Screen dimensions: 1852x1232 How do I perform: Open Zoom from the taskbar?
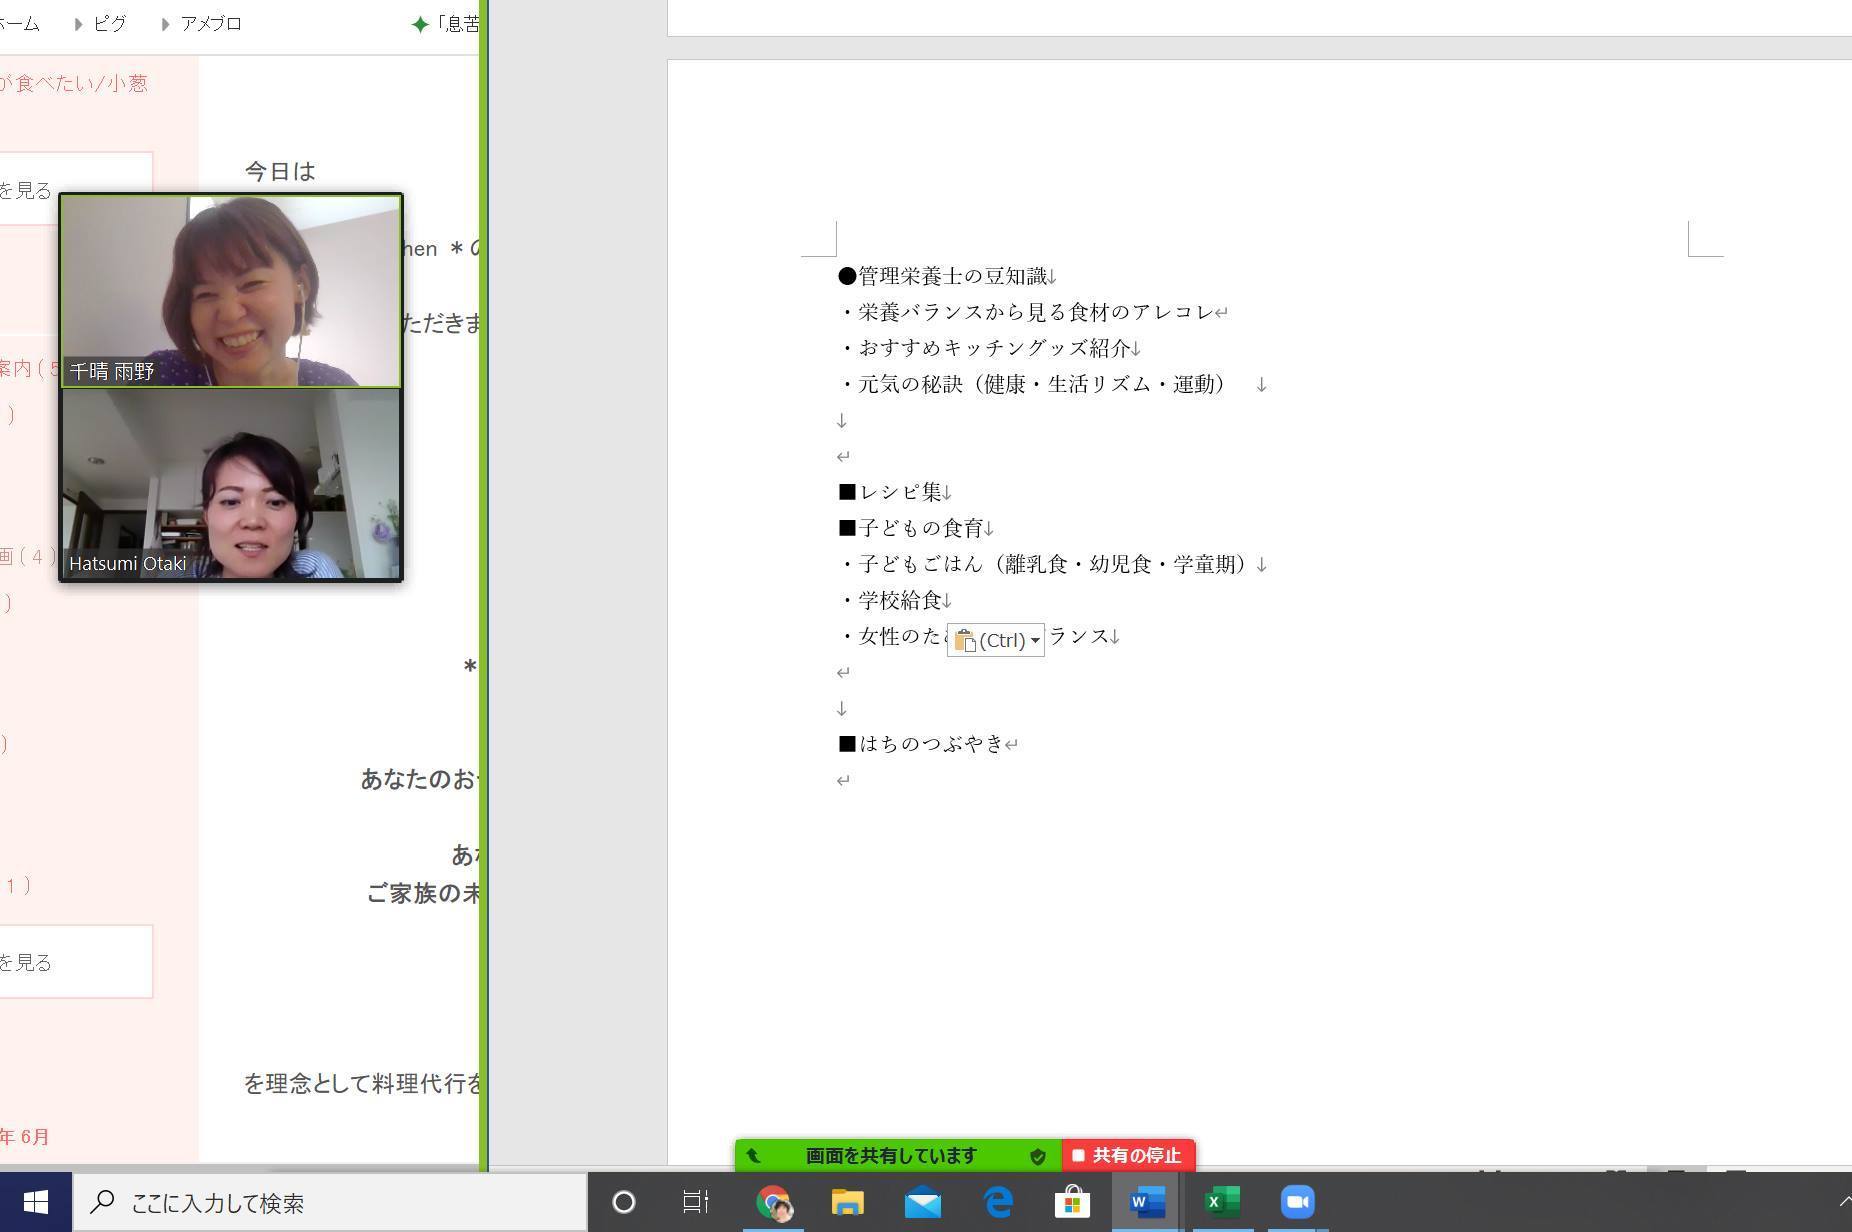point(1297,1201)
